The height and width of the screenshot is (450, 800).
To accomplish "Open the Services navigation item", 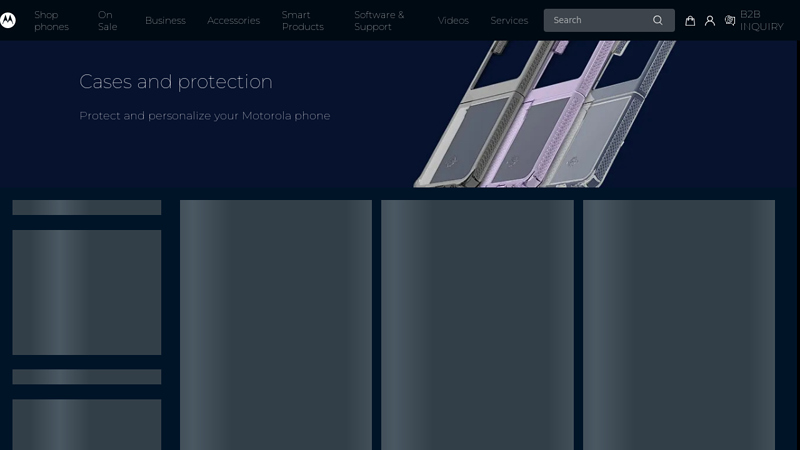I will click(509, 20).
